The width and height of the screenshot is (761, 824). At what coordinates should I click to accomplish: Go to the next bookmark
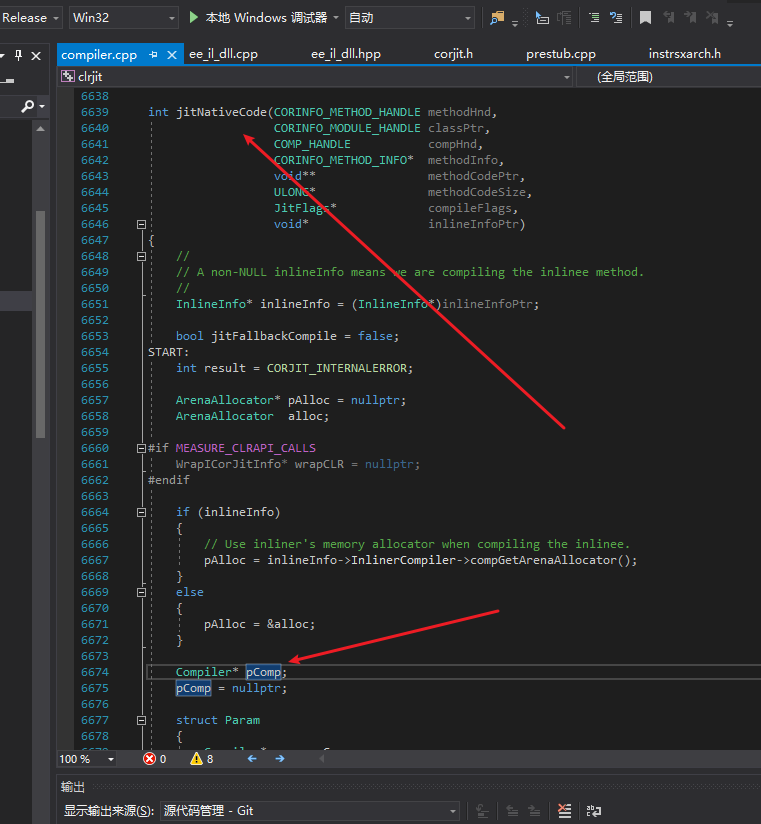690,18
